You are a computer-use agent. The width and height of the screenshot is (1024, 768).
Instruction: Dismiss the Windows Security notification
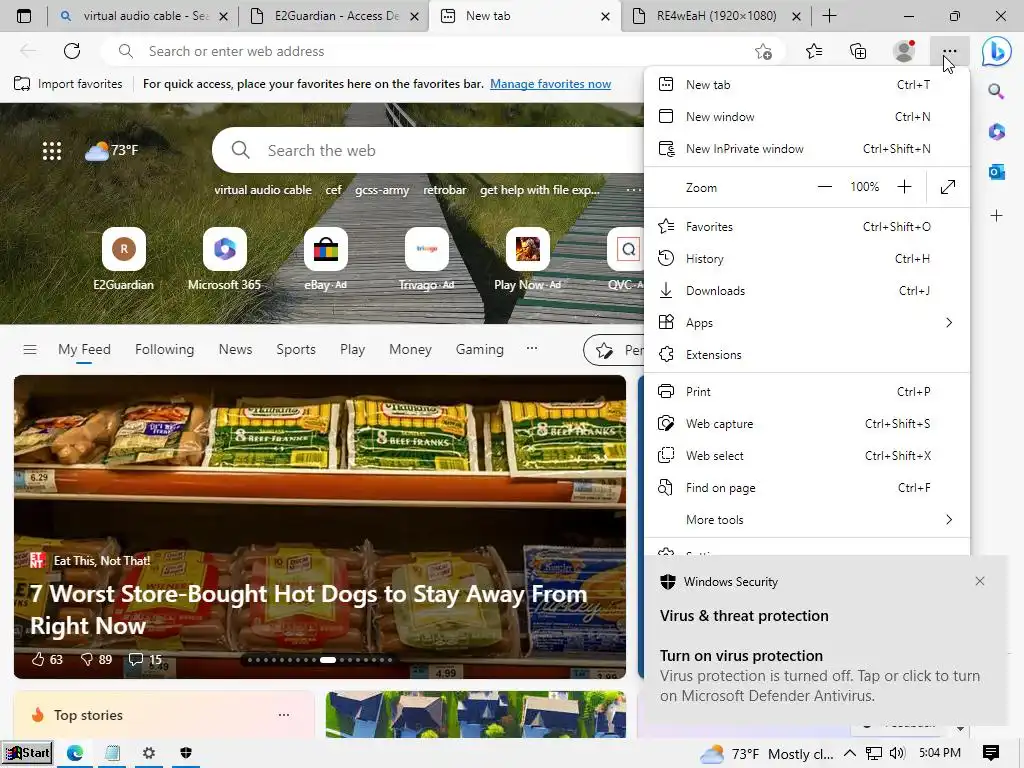(x=980, y=581)
